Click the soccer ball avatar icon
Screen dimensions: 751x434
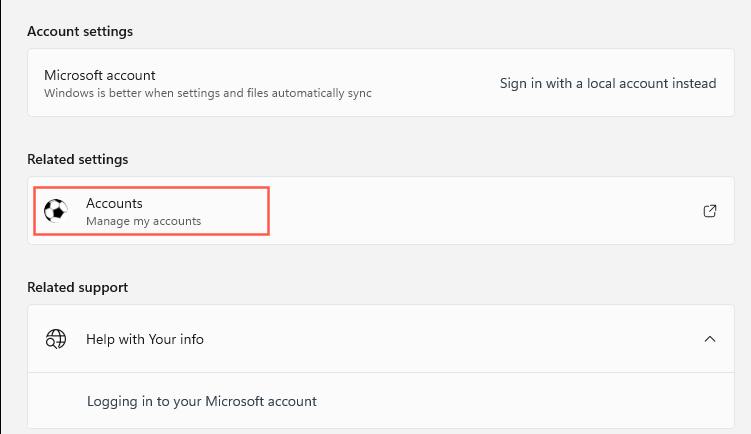coord(57,211)
